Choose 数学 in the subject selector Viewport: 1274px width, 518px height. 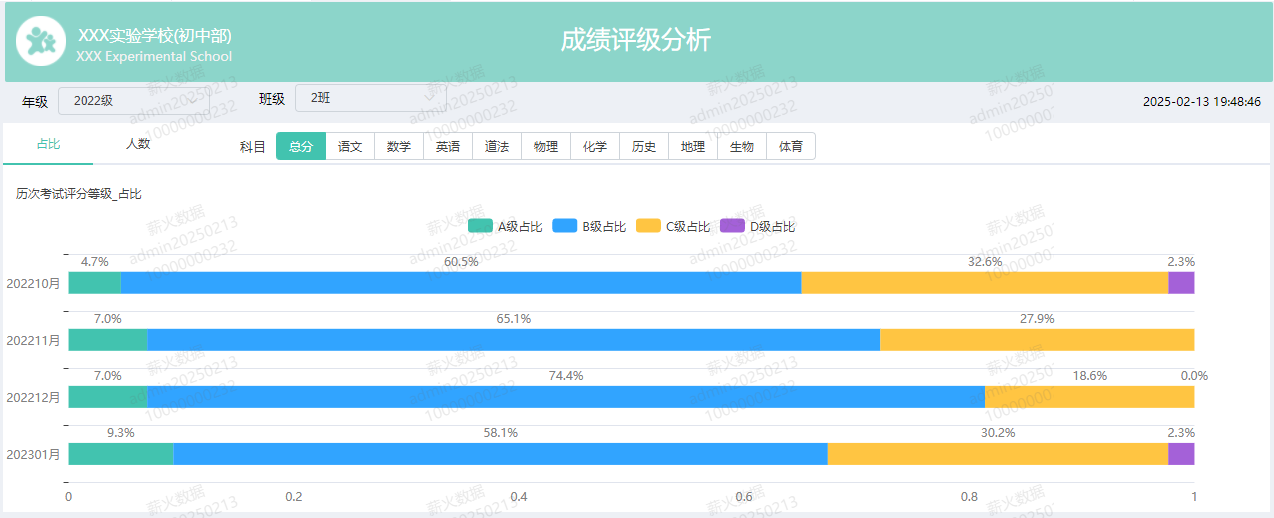pyautogui.click(x=399, y=146)
